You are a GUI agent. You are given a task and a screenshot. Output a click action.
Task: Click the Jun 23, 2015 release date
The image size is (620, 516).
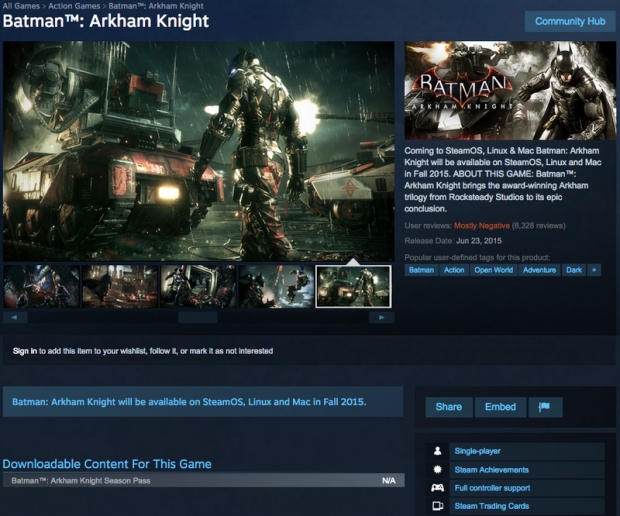click(x=479, y=241)
